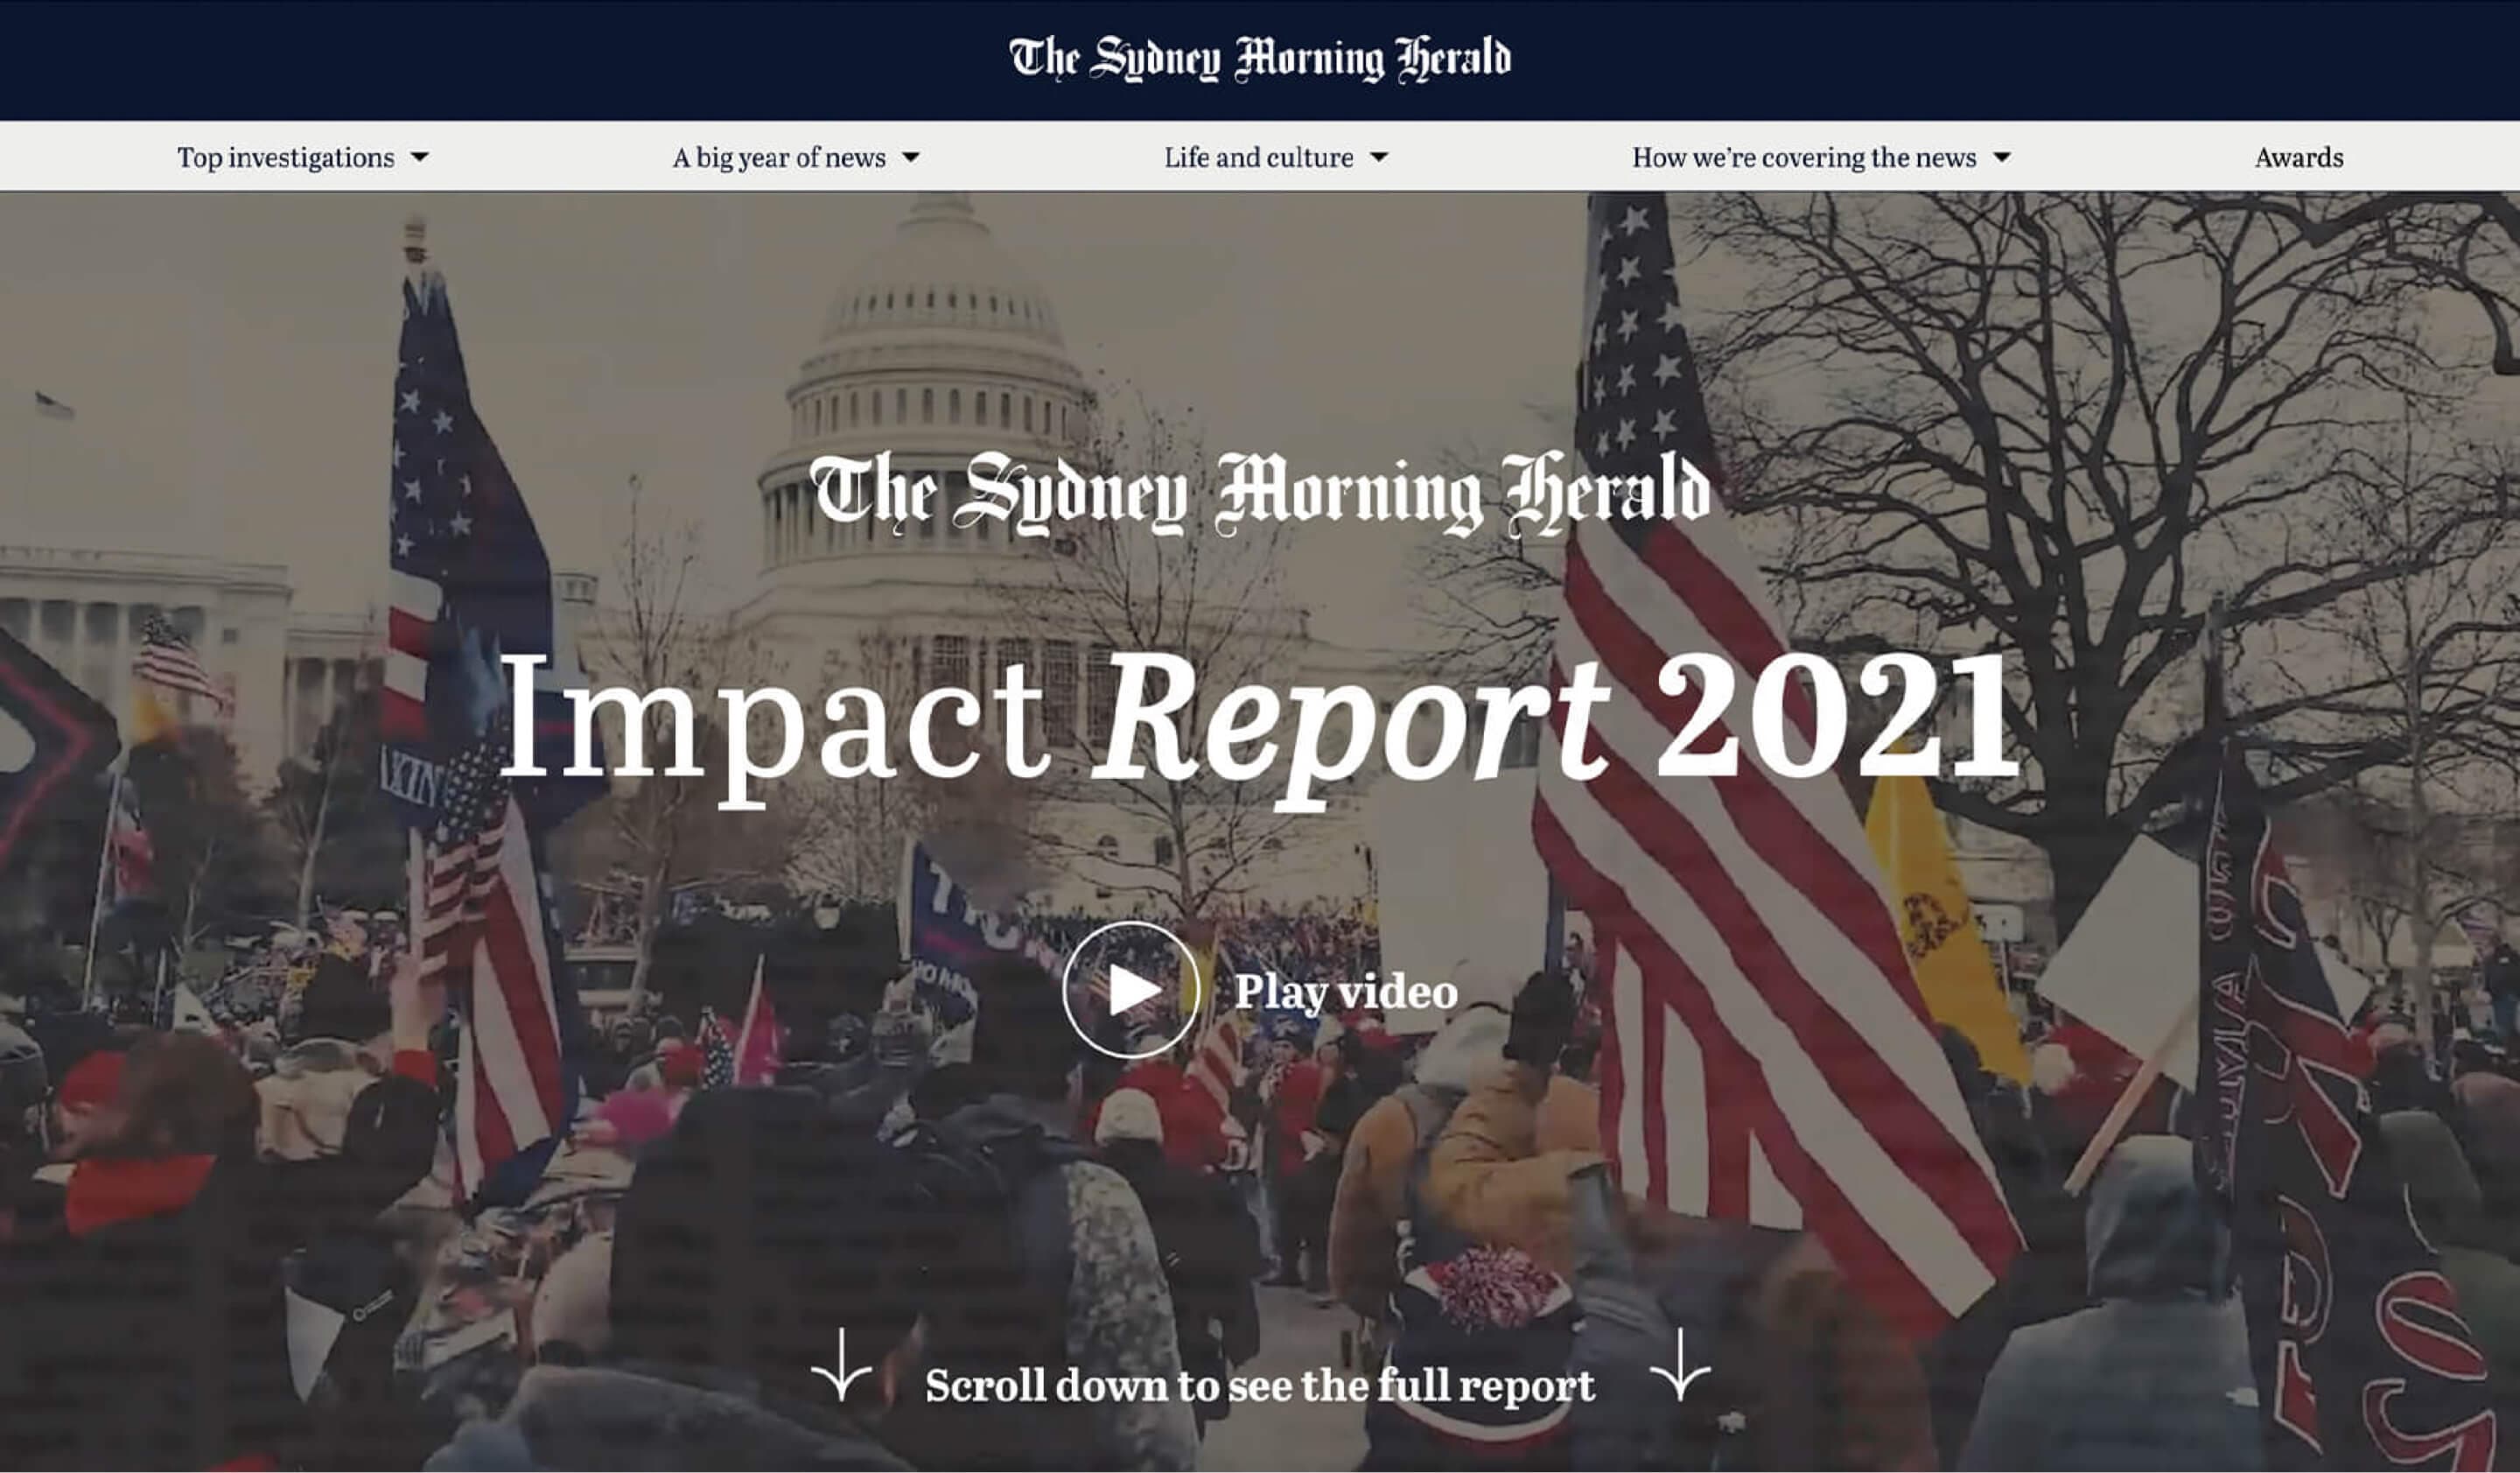
Task: Click the Capitol dome in background video
Action: (x=940, y=320)
